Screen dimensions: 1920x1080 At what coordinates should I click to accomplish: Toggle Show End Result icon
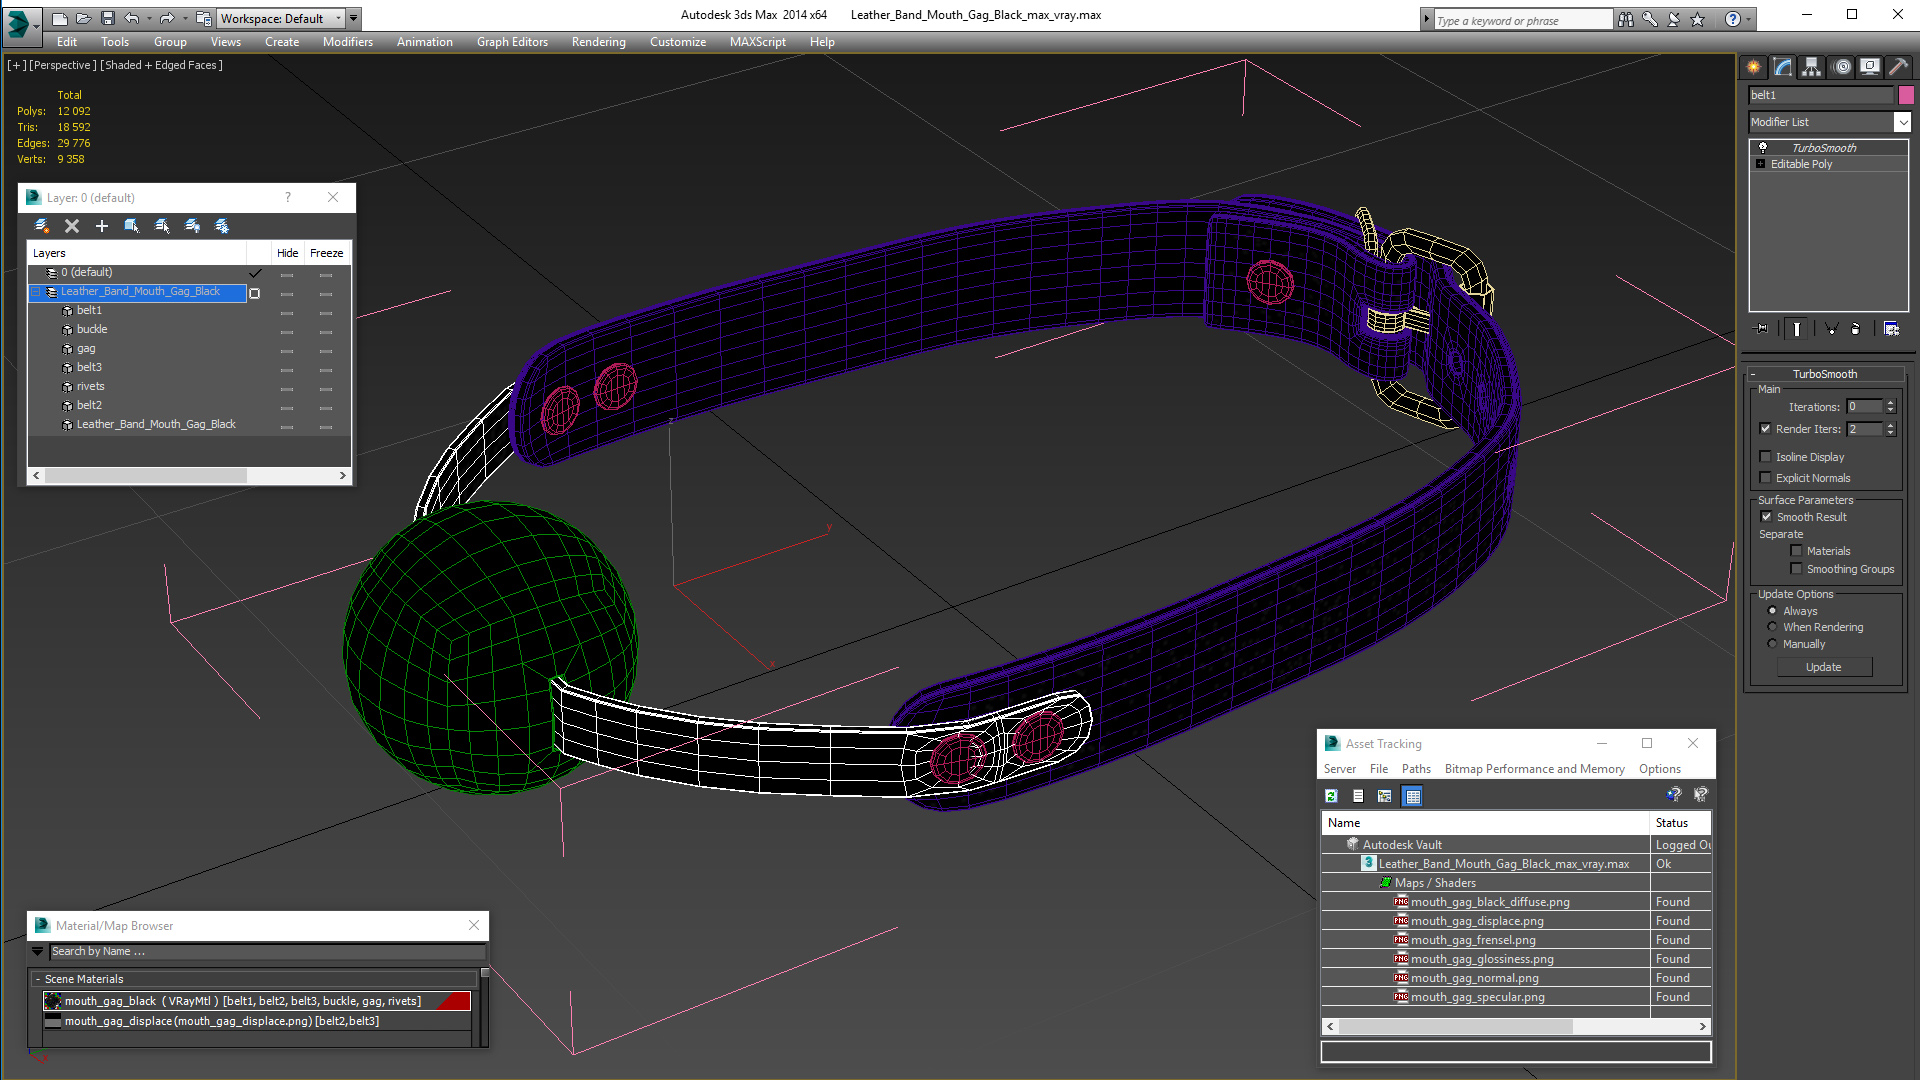coord(1797,328)
